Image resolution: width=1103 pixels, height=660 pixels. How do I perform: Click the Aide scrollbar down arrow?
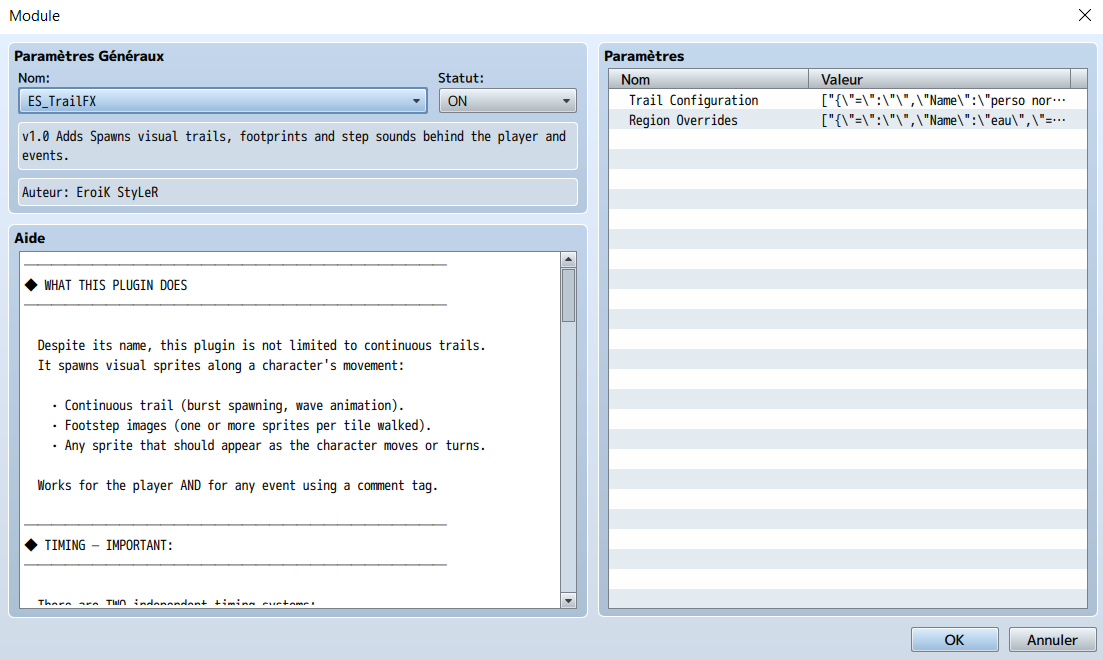[568, 600]
